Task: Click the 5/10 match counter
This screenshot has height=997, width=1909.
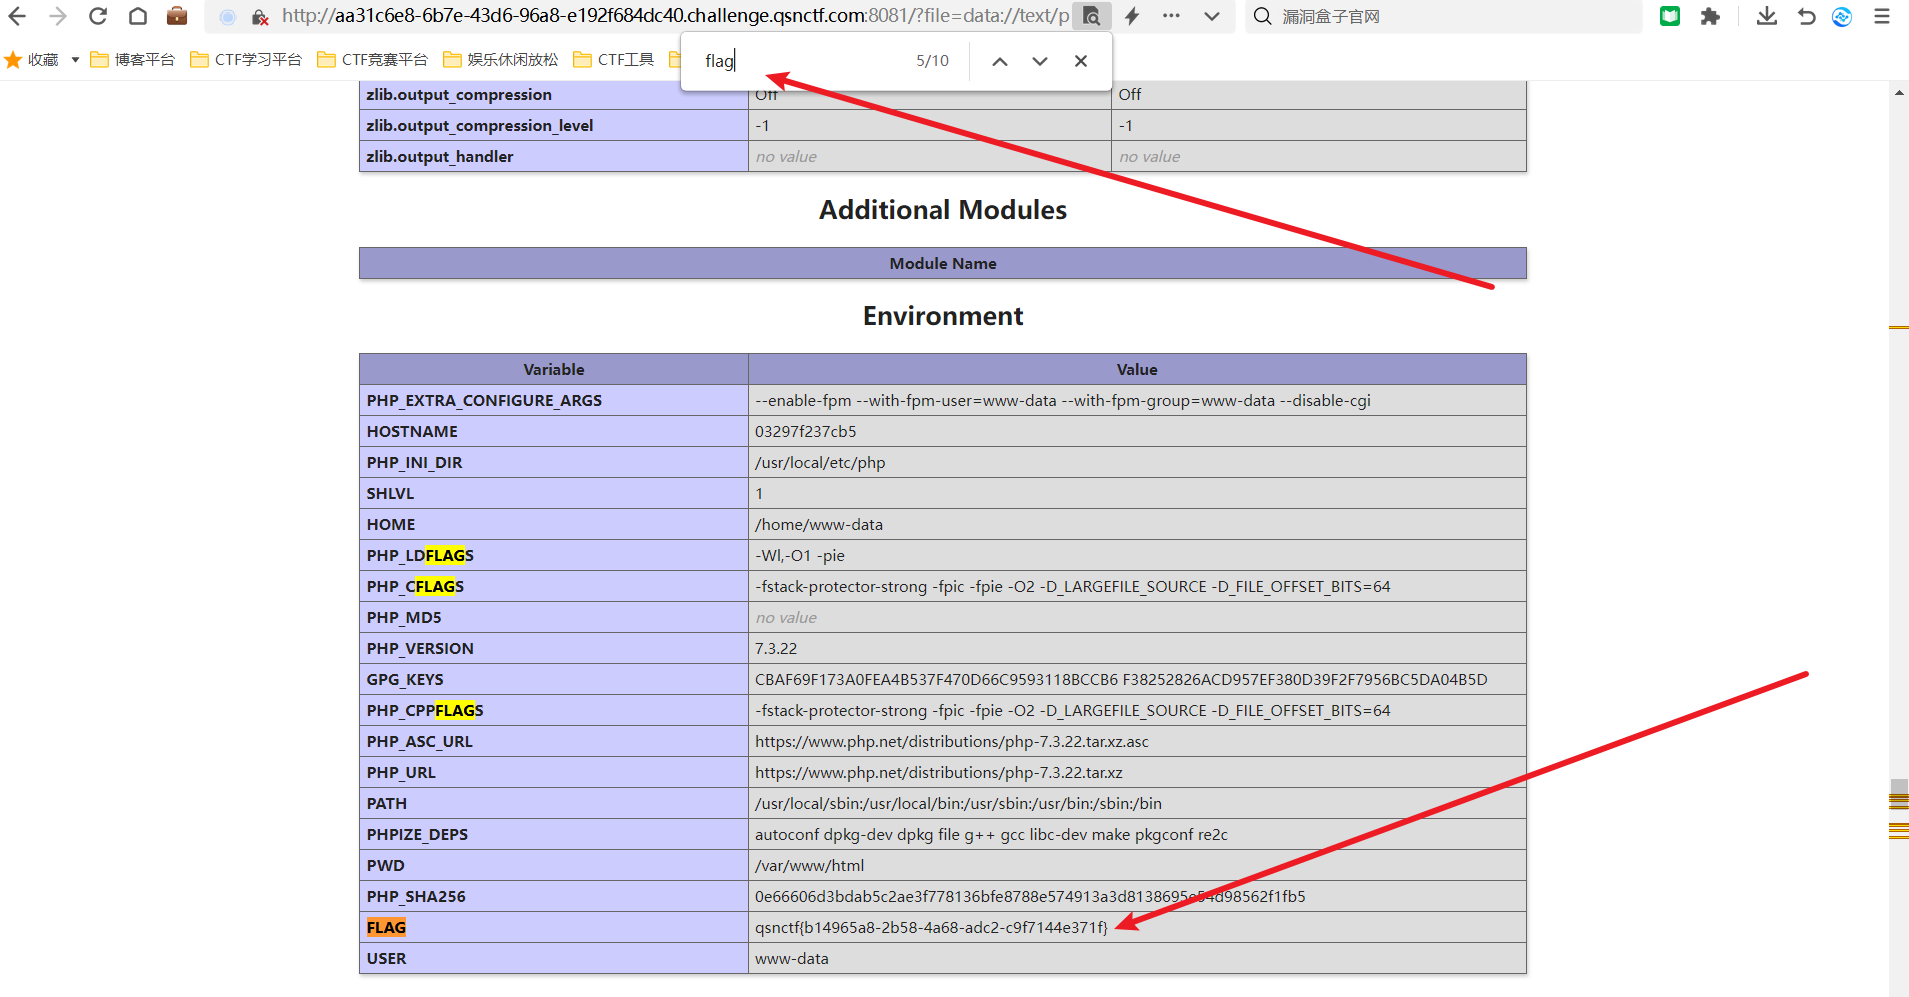Action: 932,61
